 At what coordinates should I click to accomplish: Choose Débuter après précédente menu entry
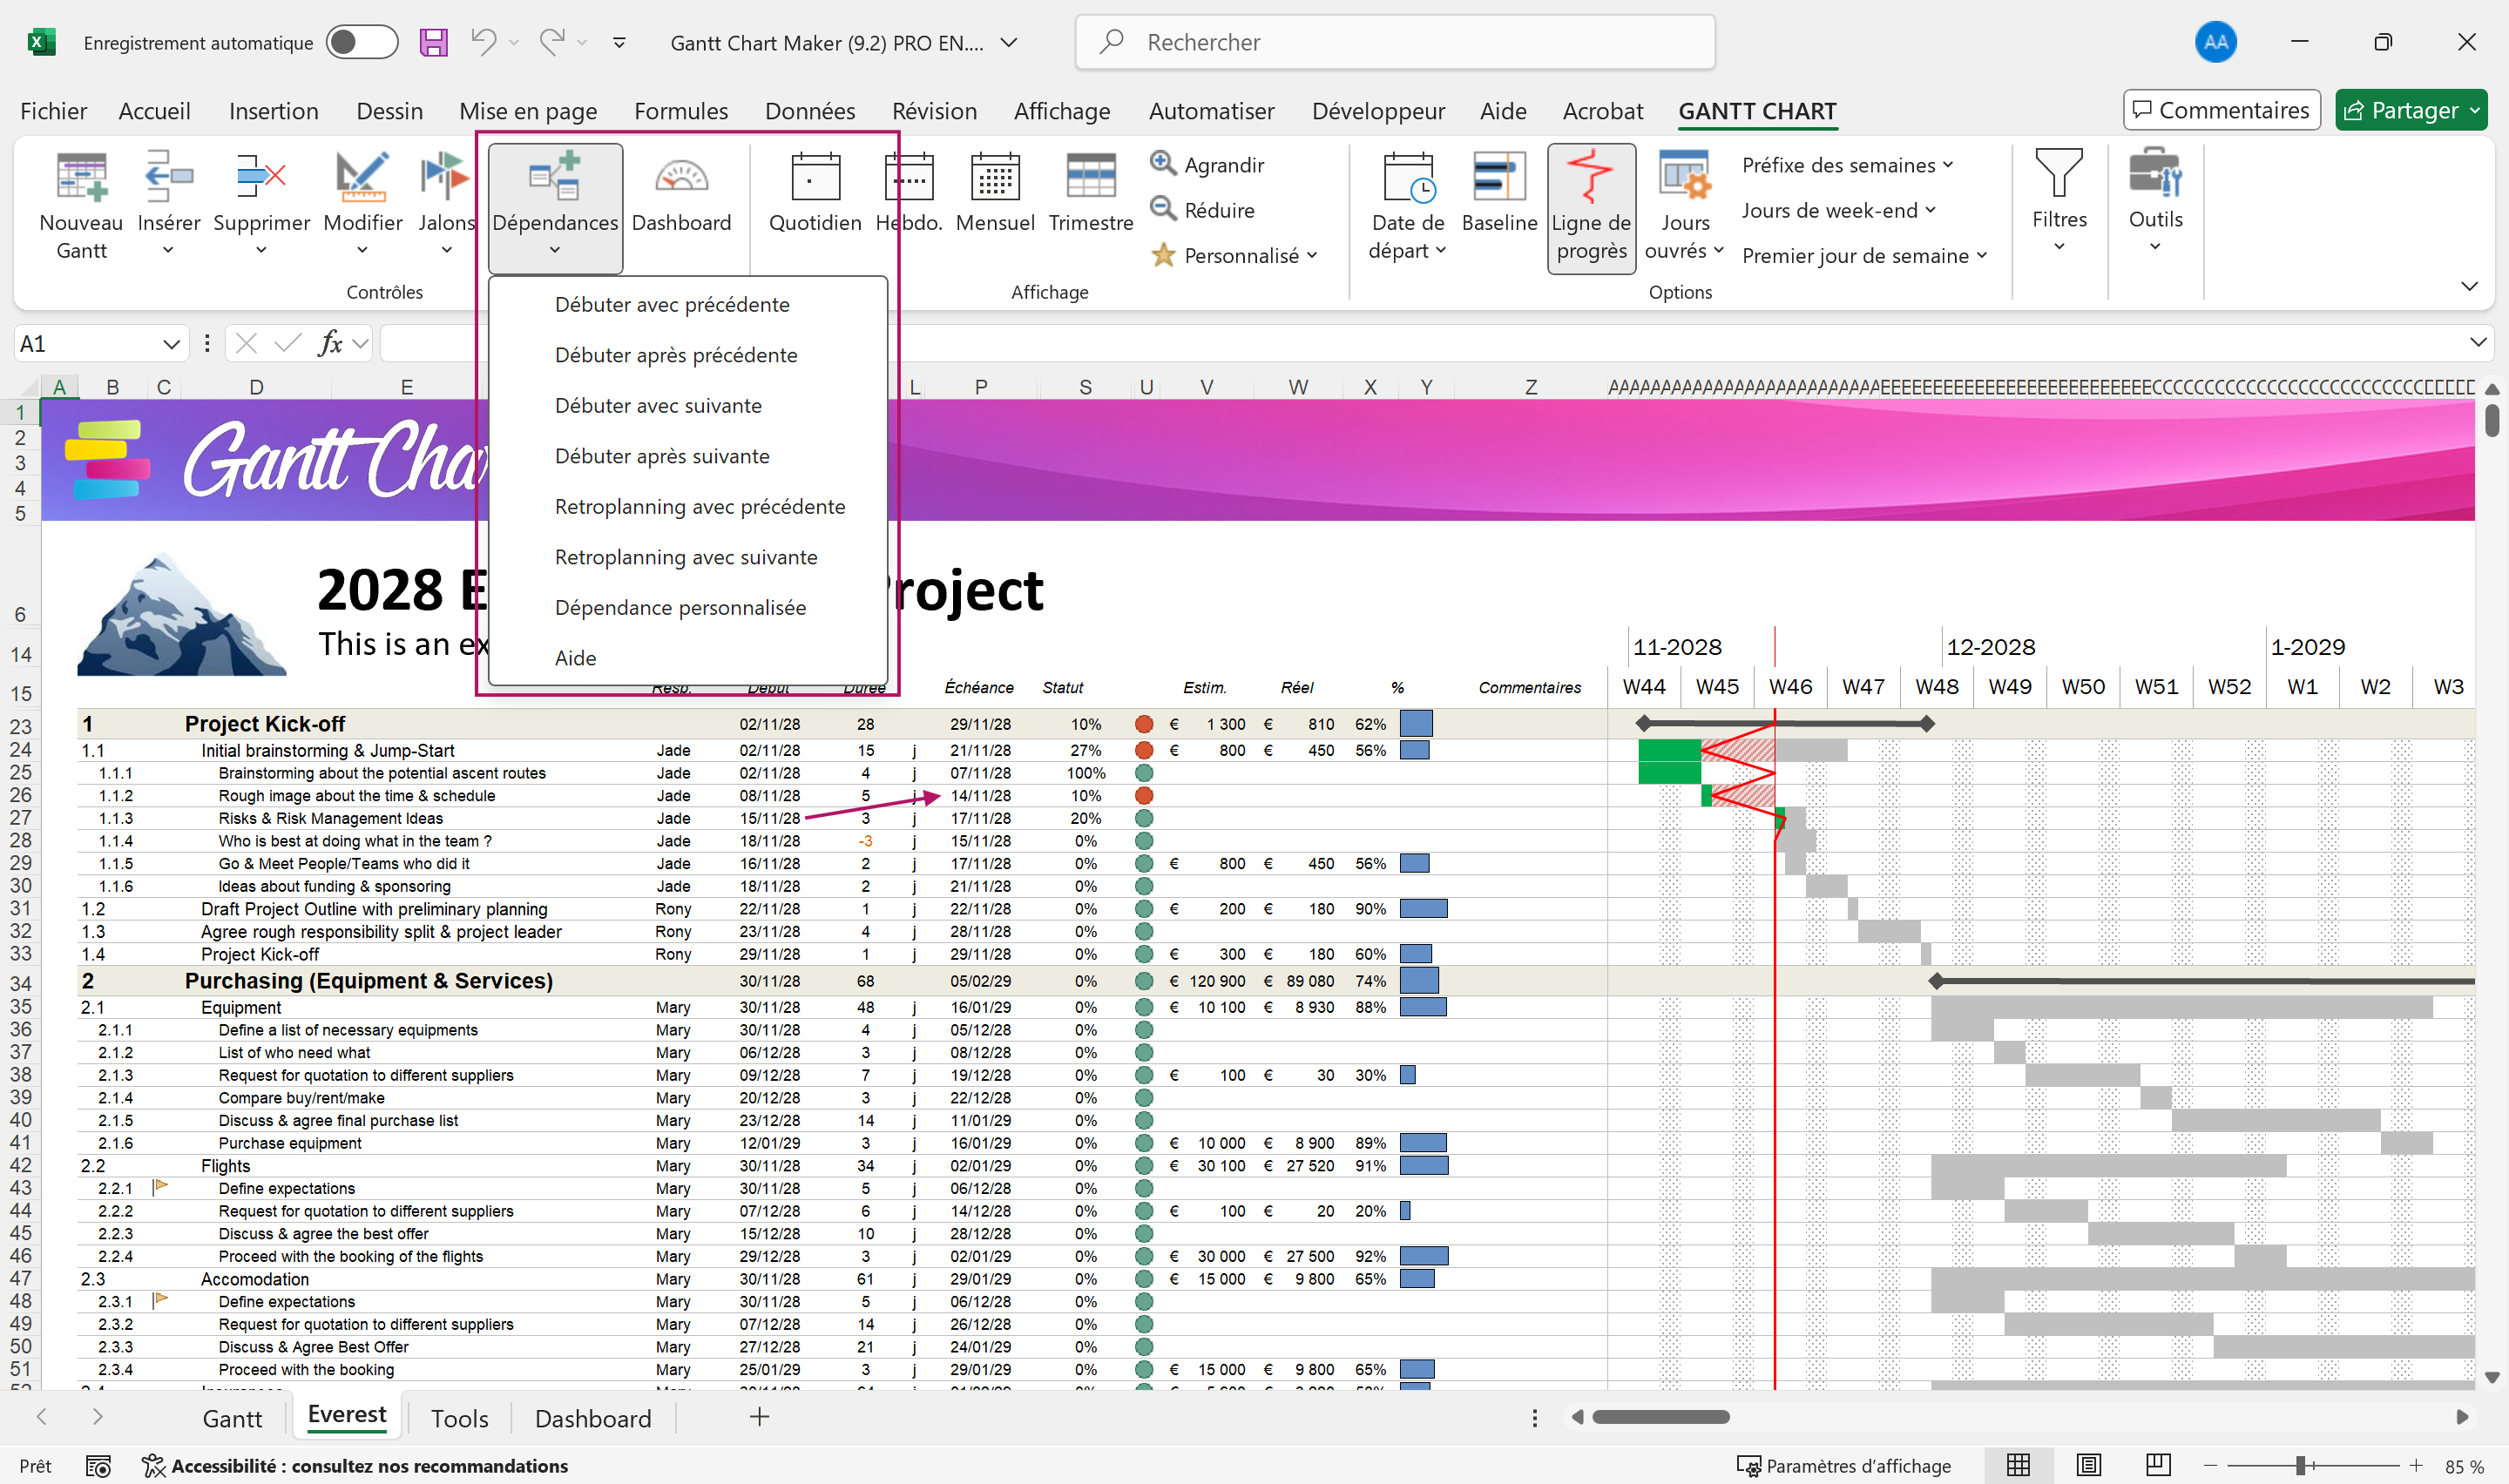pyautogui.click(x=676, y=355)
